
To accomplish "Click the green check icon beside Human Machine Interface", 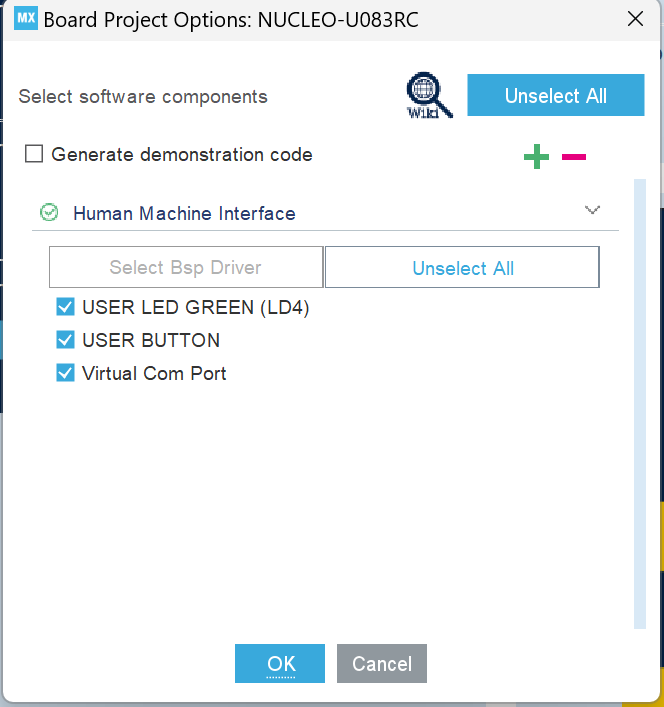I will point(49,212).
